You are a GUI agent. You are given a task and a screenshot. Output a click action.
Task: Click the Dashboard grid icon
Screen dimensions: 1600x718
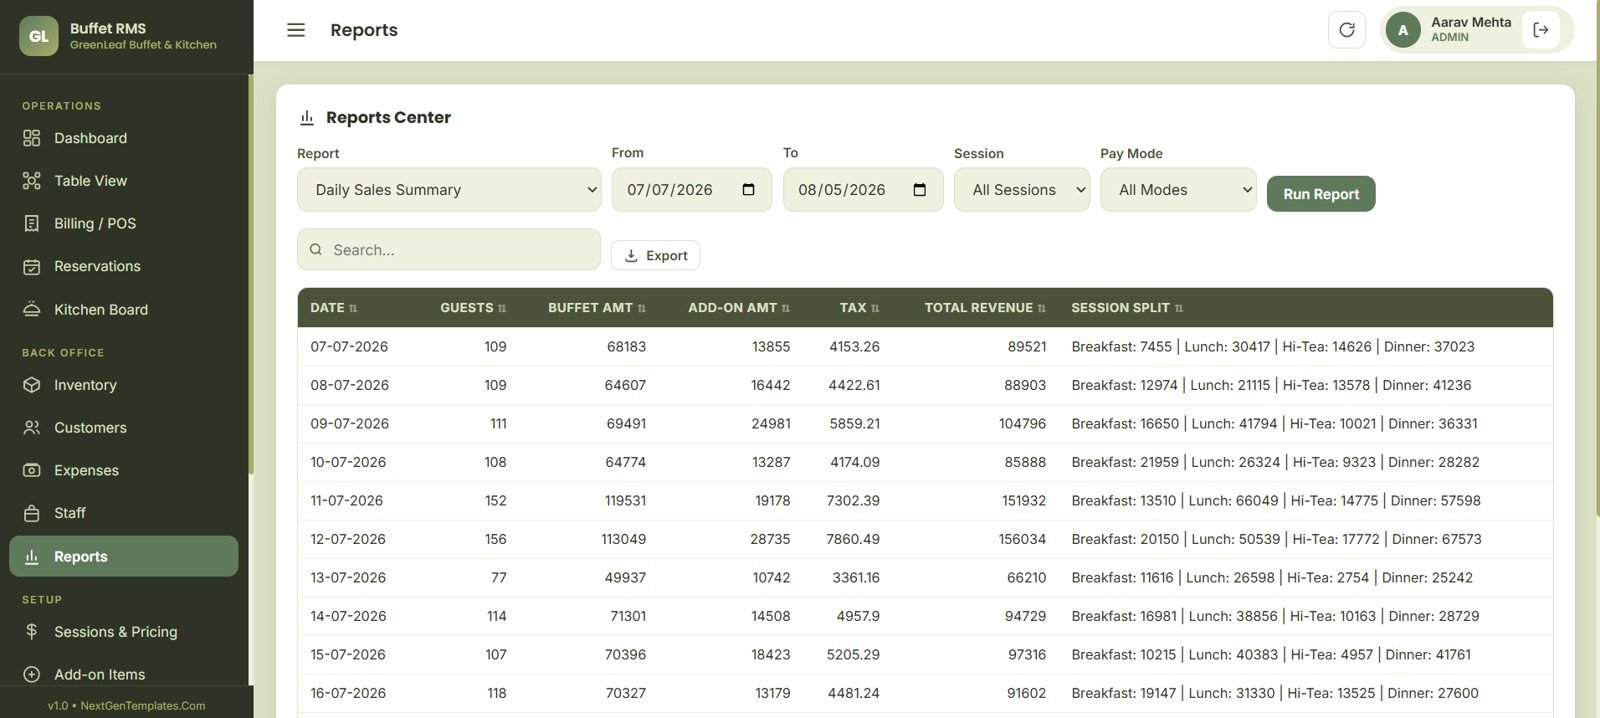[32, 138]
